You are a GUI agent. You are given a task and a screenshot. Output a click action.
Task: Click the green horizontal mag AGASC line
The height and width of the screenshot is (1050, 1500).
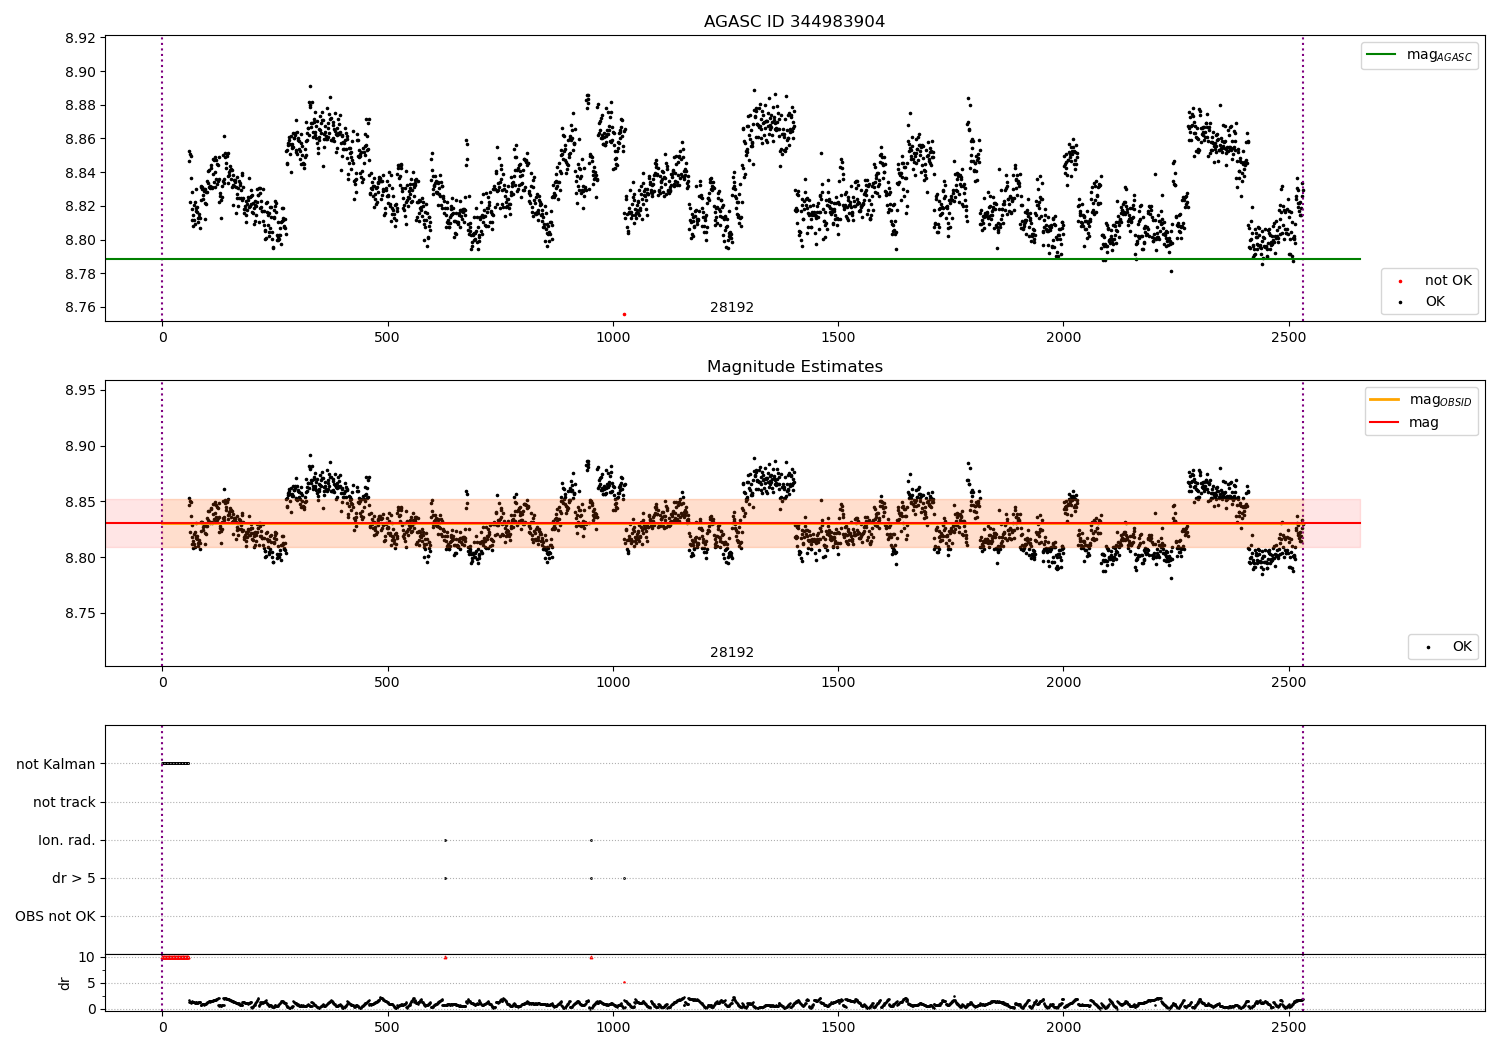pyautogui.click(x=733, y=259)
